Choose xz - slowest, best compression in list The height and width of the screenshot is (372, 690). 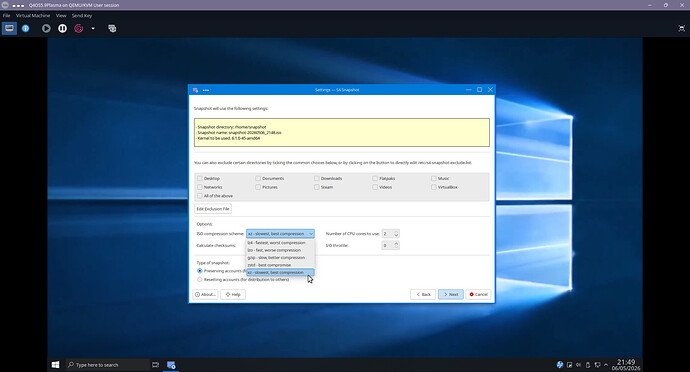(x=280, y=273)
